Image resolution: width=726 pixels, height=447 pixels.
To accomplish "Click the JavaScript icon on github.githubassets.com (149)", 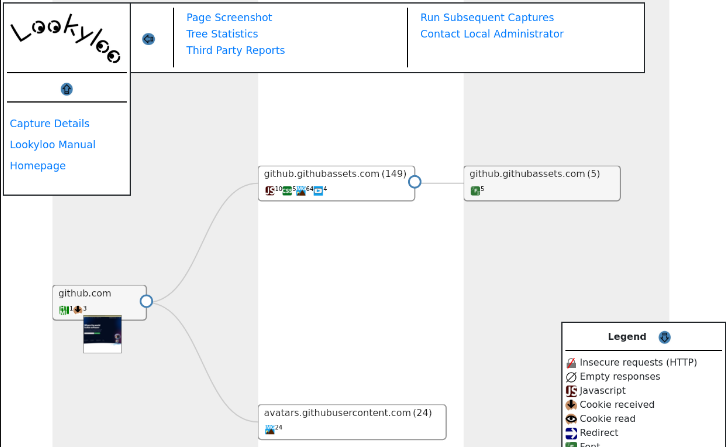I will tap(269, 190).
